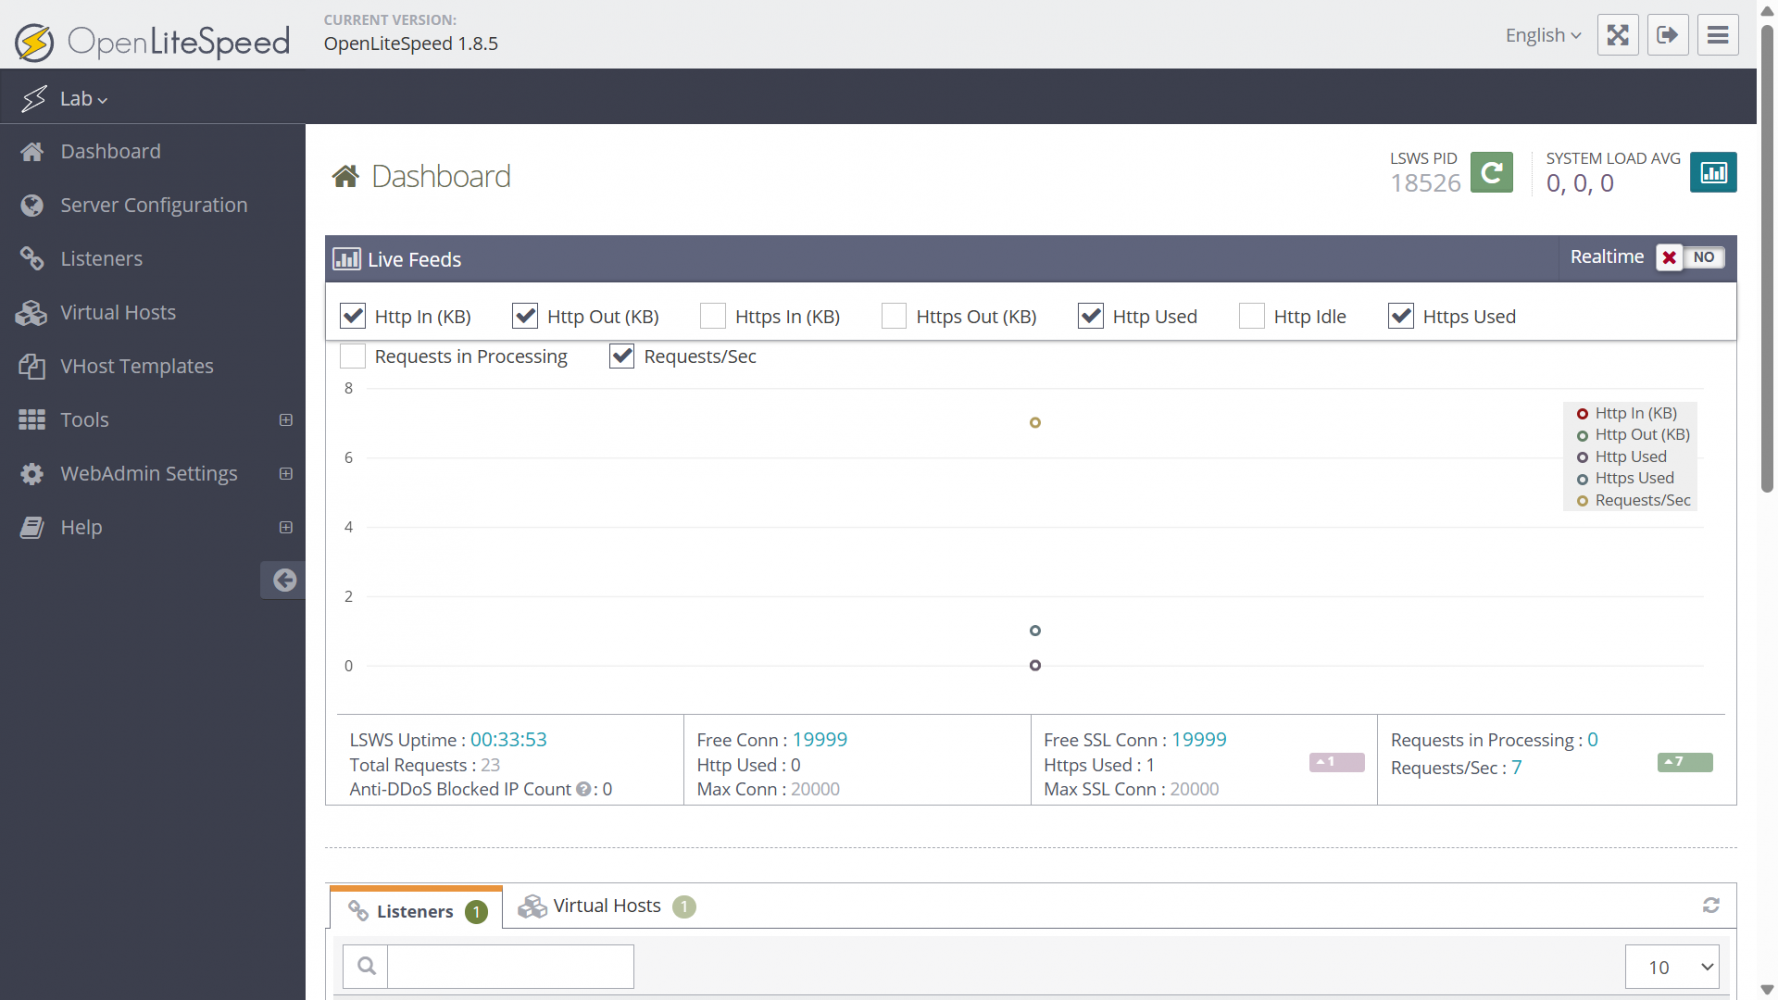Click the logout icon in header
This screenshot has height=1000, width=1778.
1667,35
